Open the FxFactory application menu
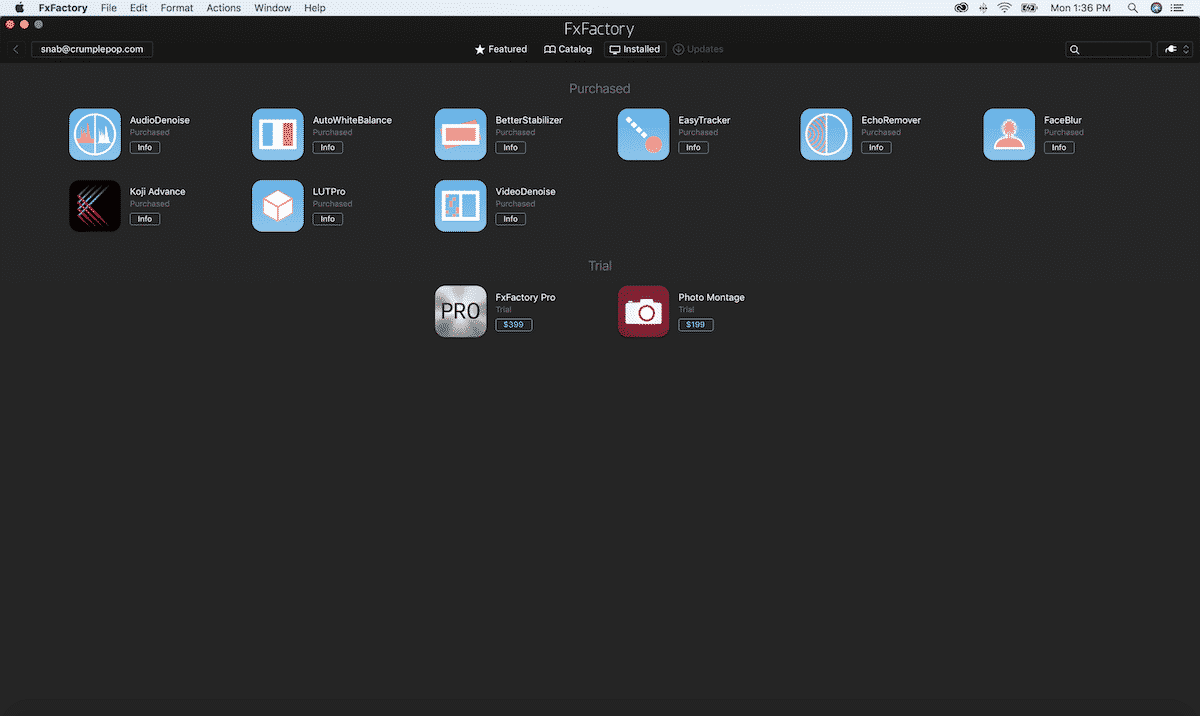The width and height of the screenshot is (1200, 716). [x=63, y=8]
